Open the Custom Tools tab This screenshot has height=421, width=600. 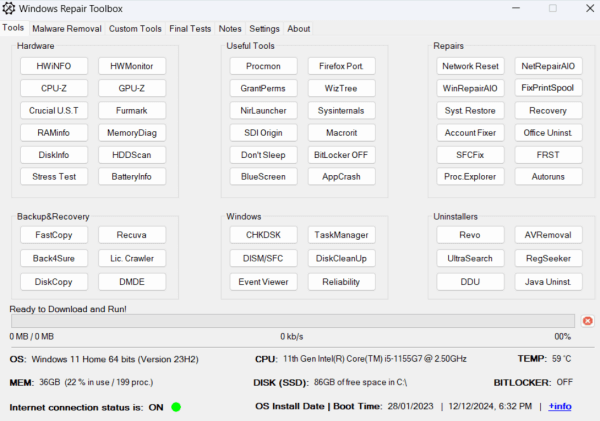point(135,29)
